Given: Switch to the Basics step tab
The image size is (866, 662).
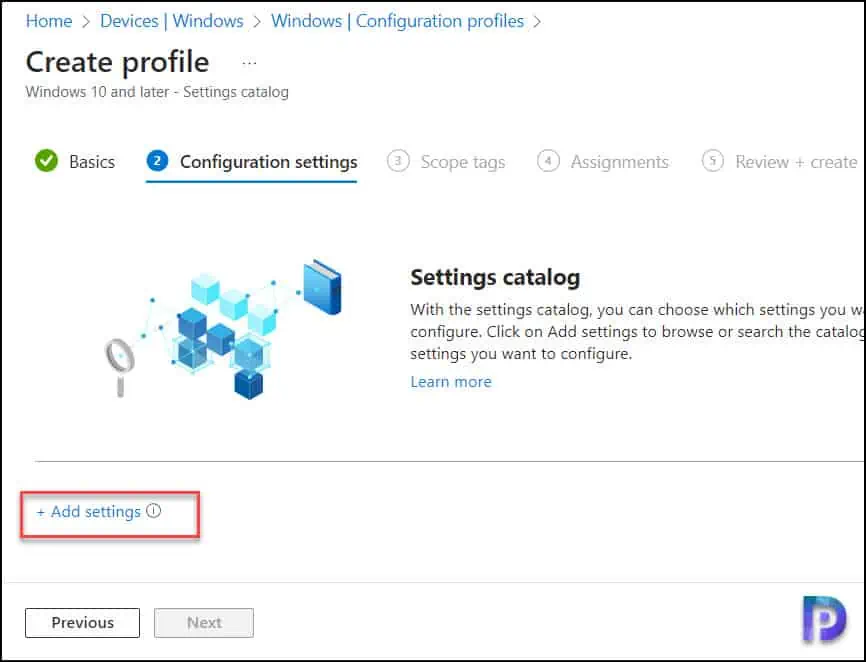Looking at the screenshot, I should pos(75,162).
